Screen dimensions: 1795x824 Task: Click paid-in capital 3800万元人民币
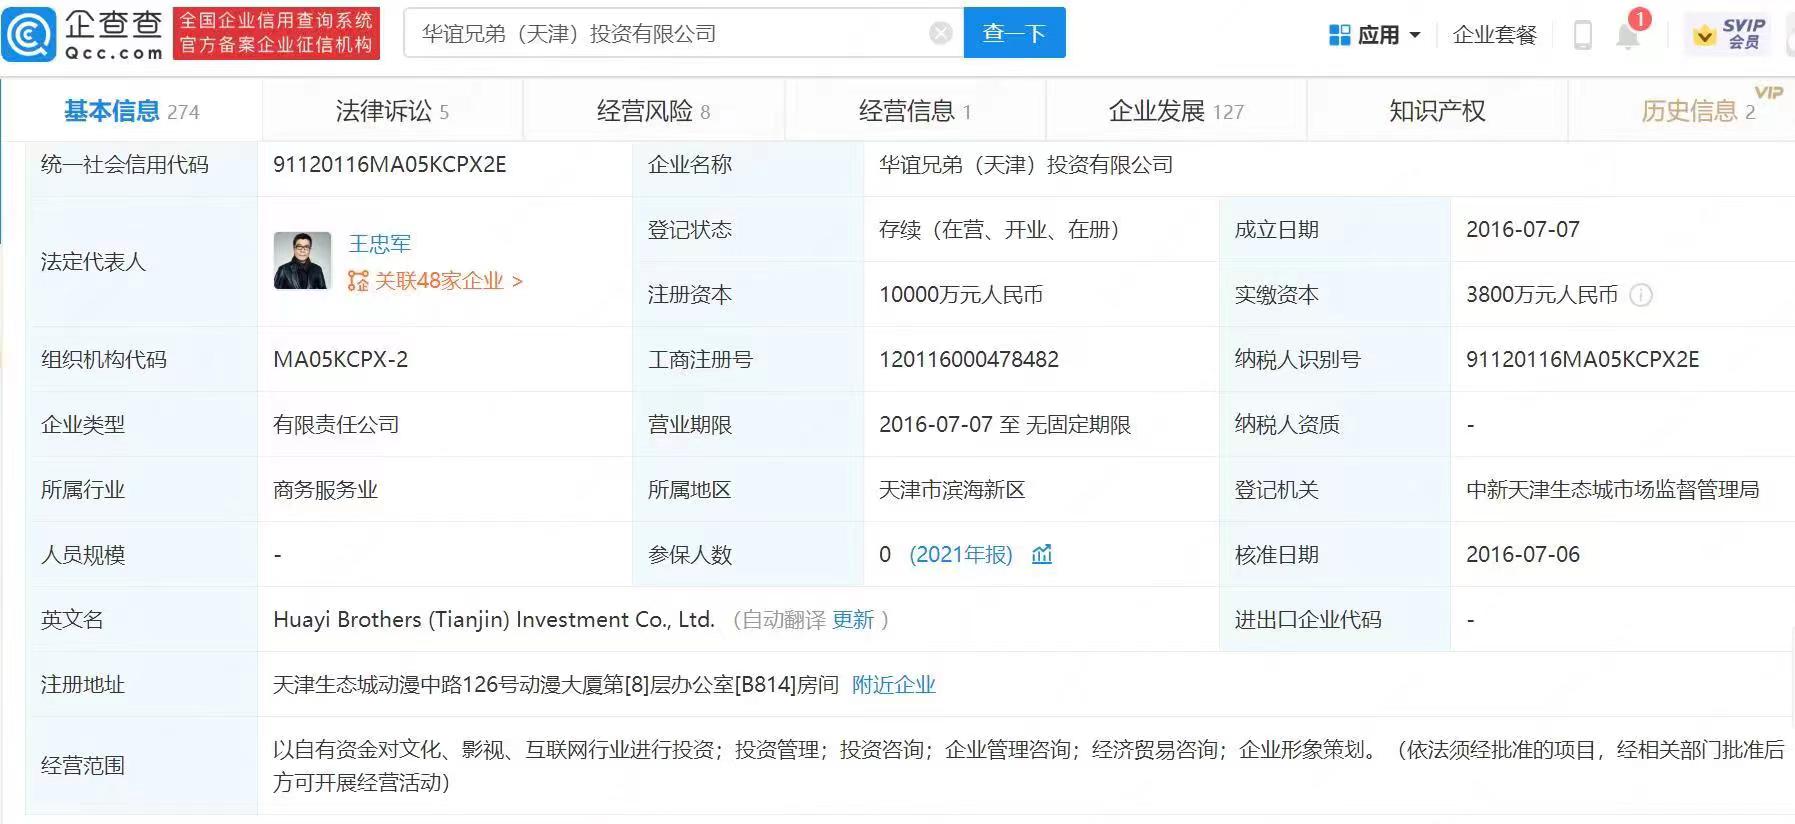tap(1542, 295)
